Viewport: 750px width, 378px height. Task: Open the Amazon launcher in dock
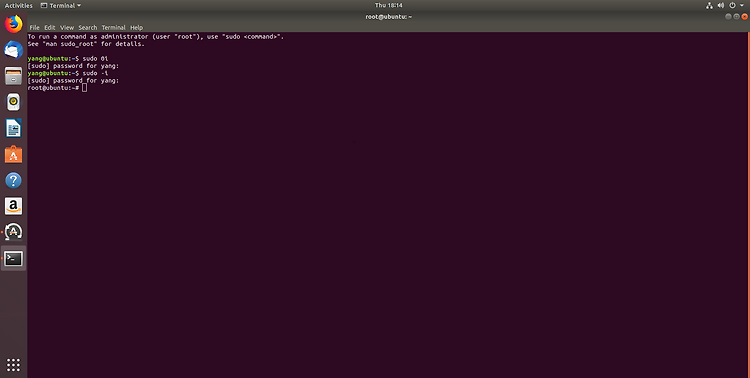(13, 206)
